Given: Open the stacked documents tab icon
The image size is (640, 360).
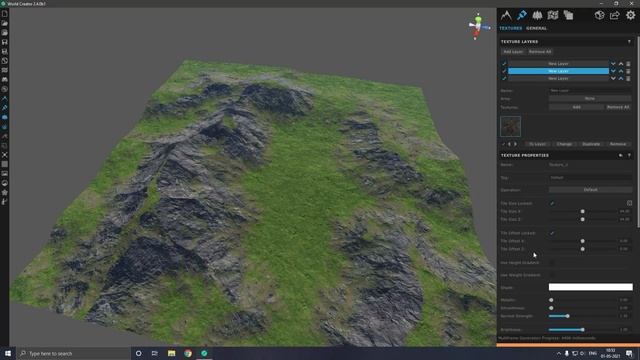Looking at the screenshot, I should point(568,16).
